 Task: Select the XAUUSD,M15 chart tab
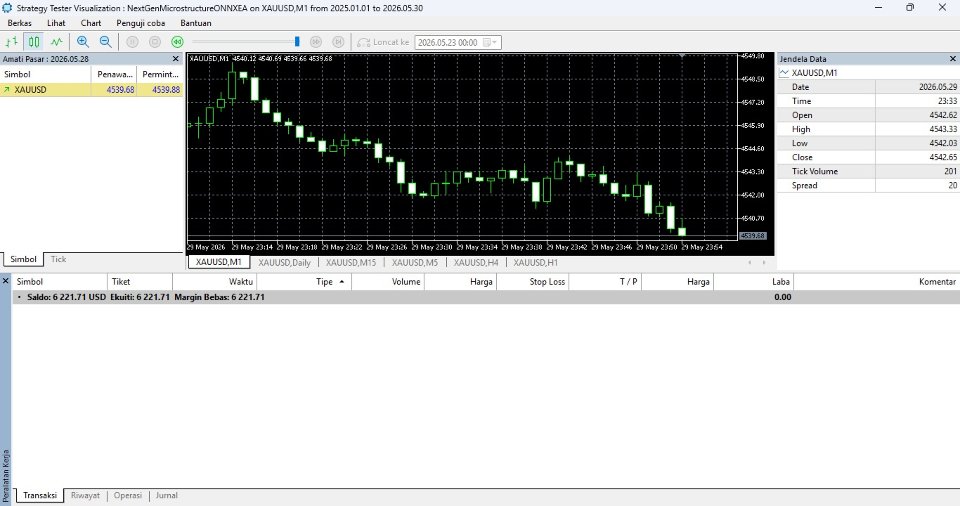(x=351, y=262)
